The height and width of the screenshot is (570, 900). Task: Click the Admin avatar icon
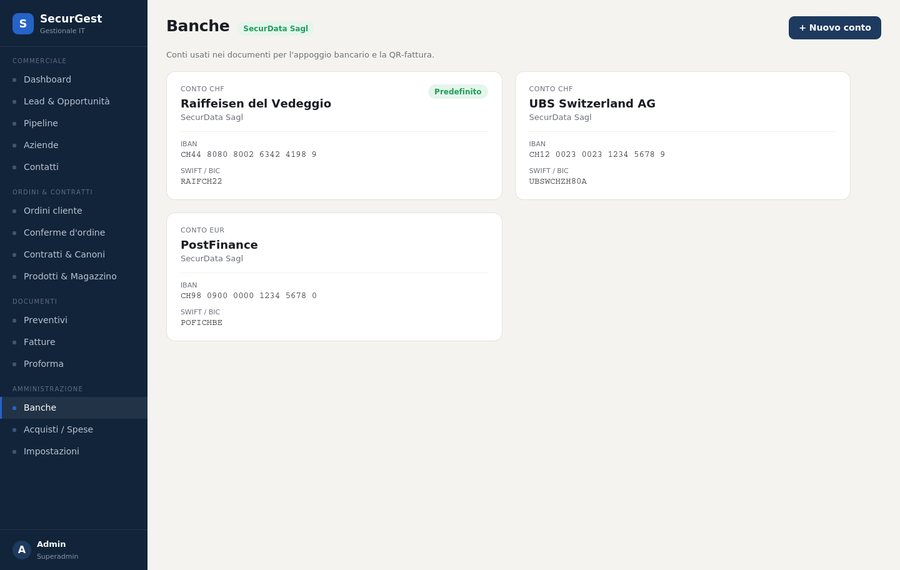click(x=22, y=549)
